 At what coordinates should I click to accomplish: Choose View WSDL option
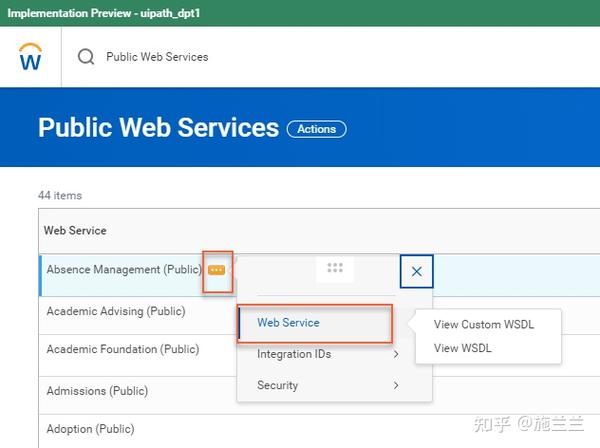click(462, 348)
